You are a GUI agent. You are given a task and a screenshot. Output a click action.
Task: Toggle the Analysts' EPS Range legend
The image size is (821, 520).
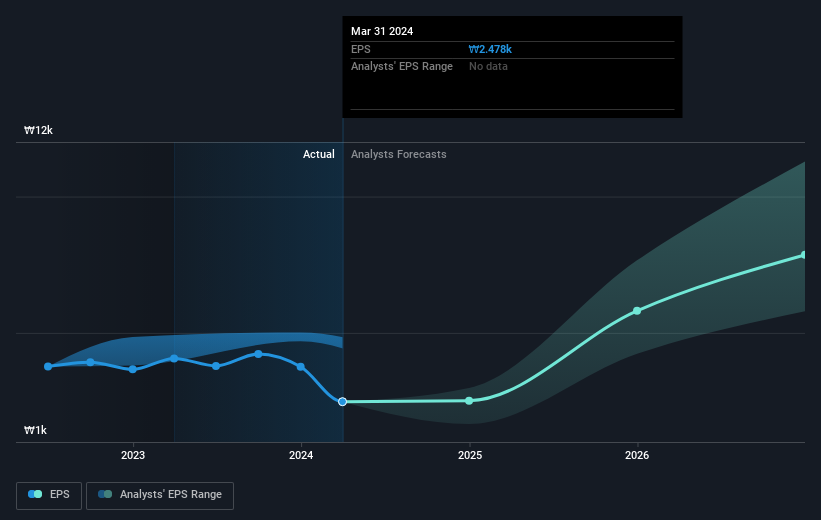click(x=160, y=495)
